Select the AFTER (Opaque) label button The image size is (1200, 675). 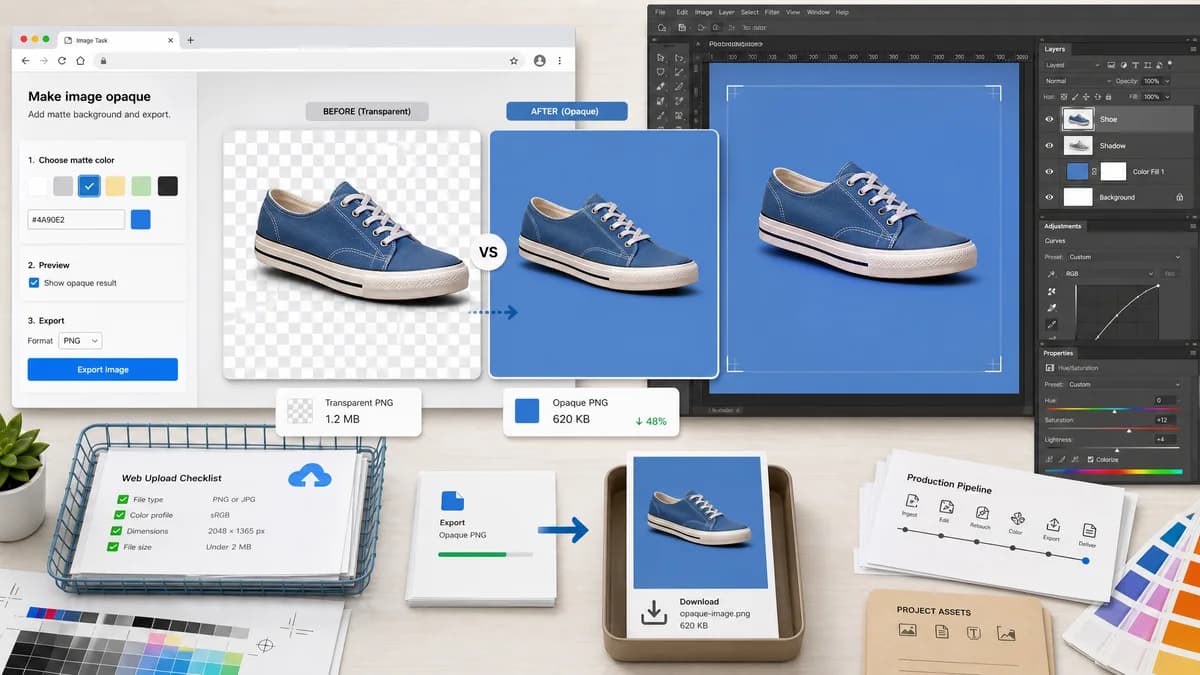[566, 111]
